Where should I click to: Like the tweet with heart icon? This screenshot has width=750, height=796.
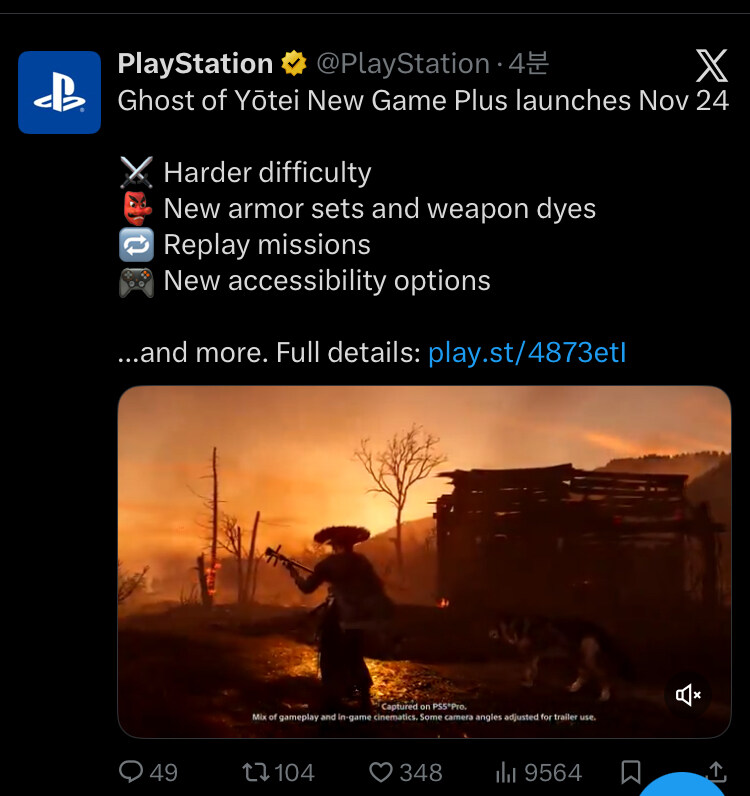click(380, 773)
